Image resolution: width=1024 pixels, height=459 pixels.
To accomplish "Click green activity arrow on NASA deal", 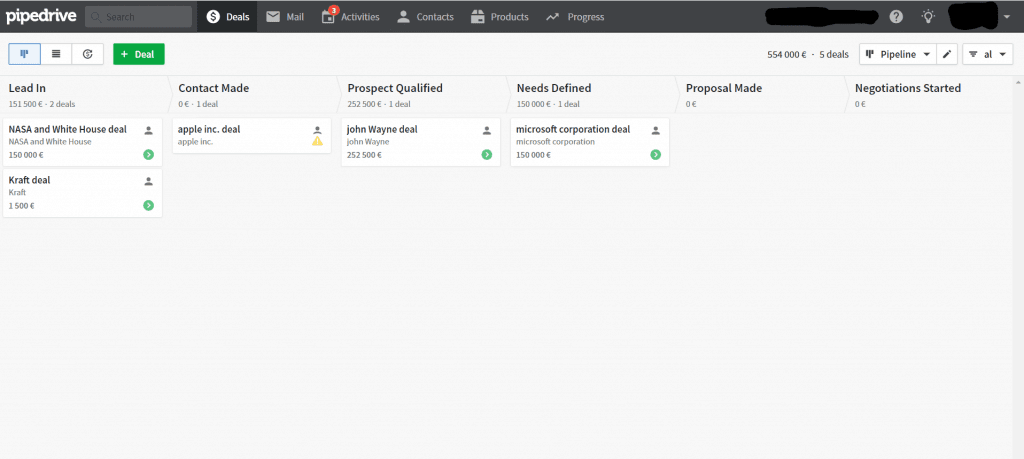I will [148, 155].
